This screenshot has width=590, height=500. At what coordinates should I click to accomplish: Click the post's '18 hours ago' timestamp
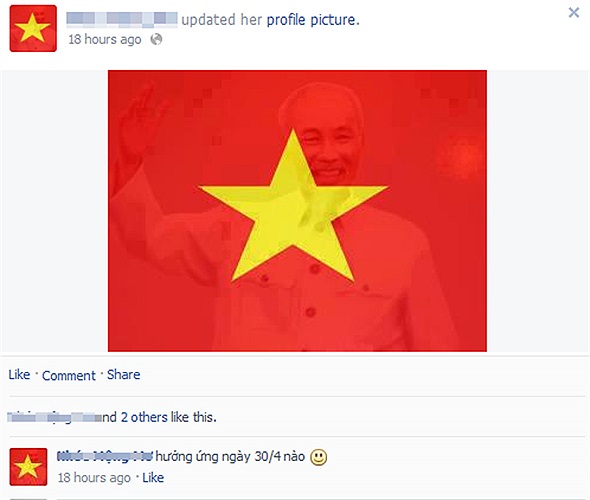click(105, 39)
